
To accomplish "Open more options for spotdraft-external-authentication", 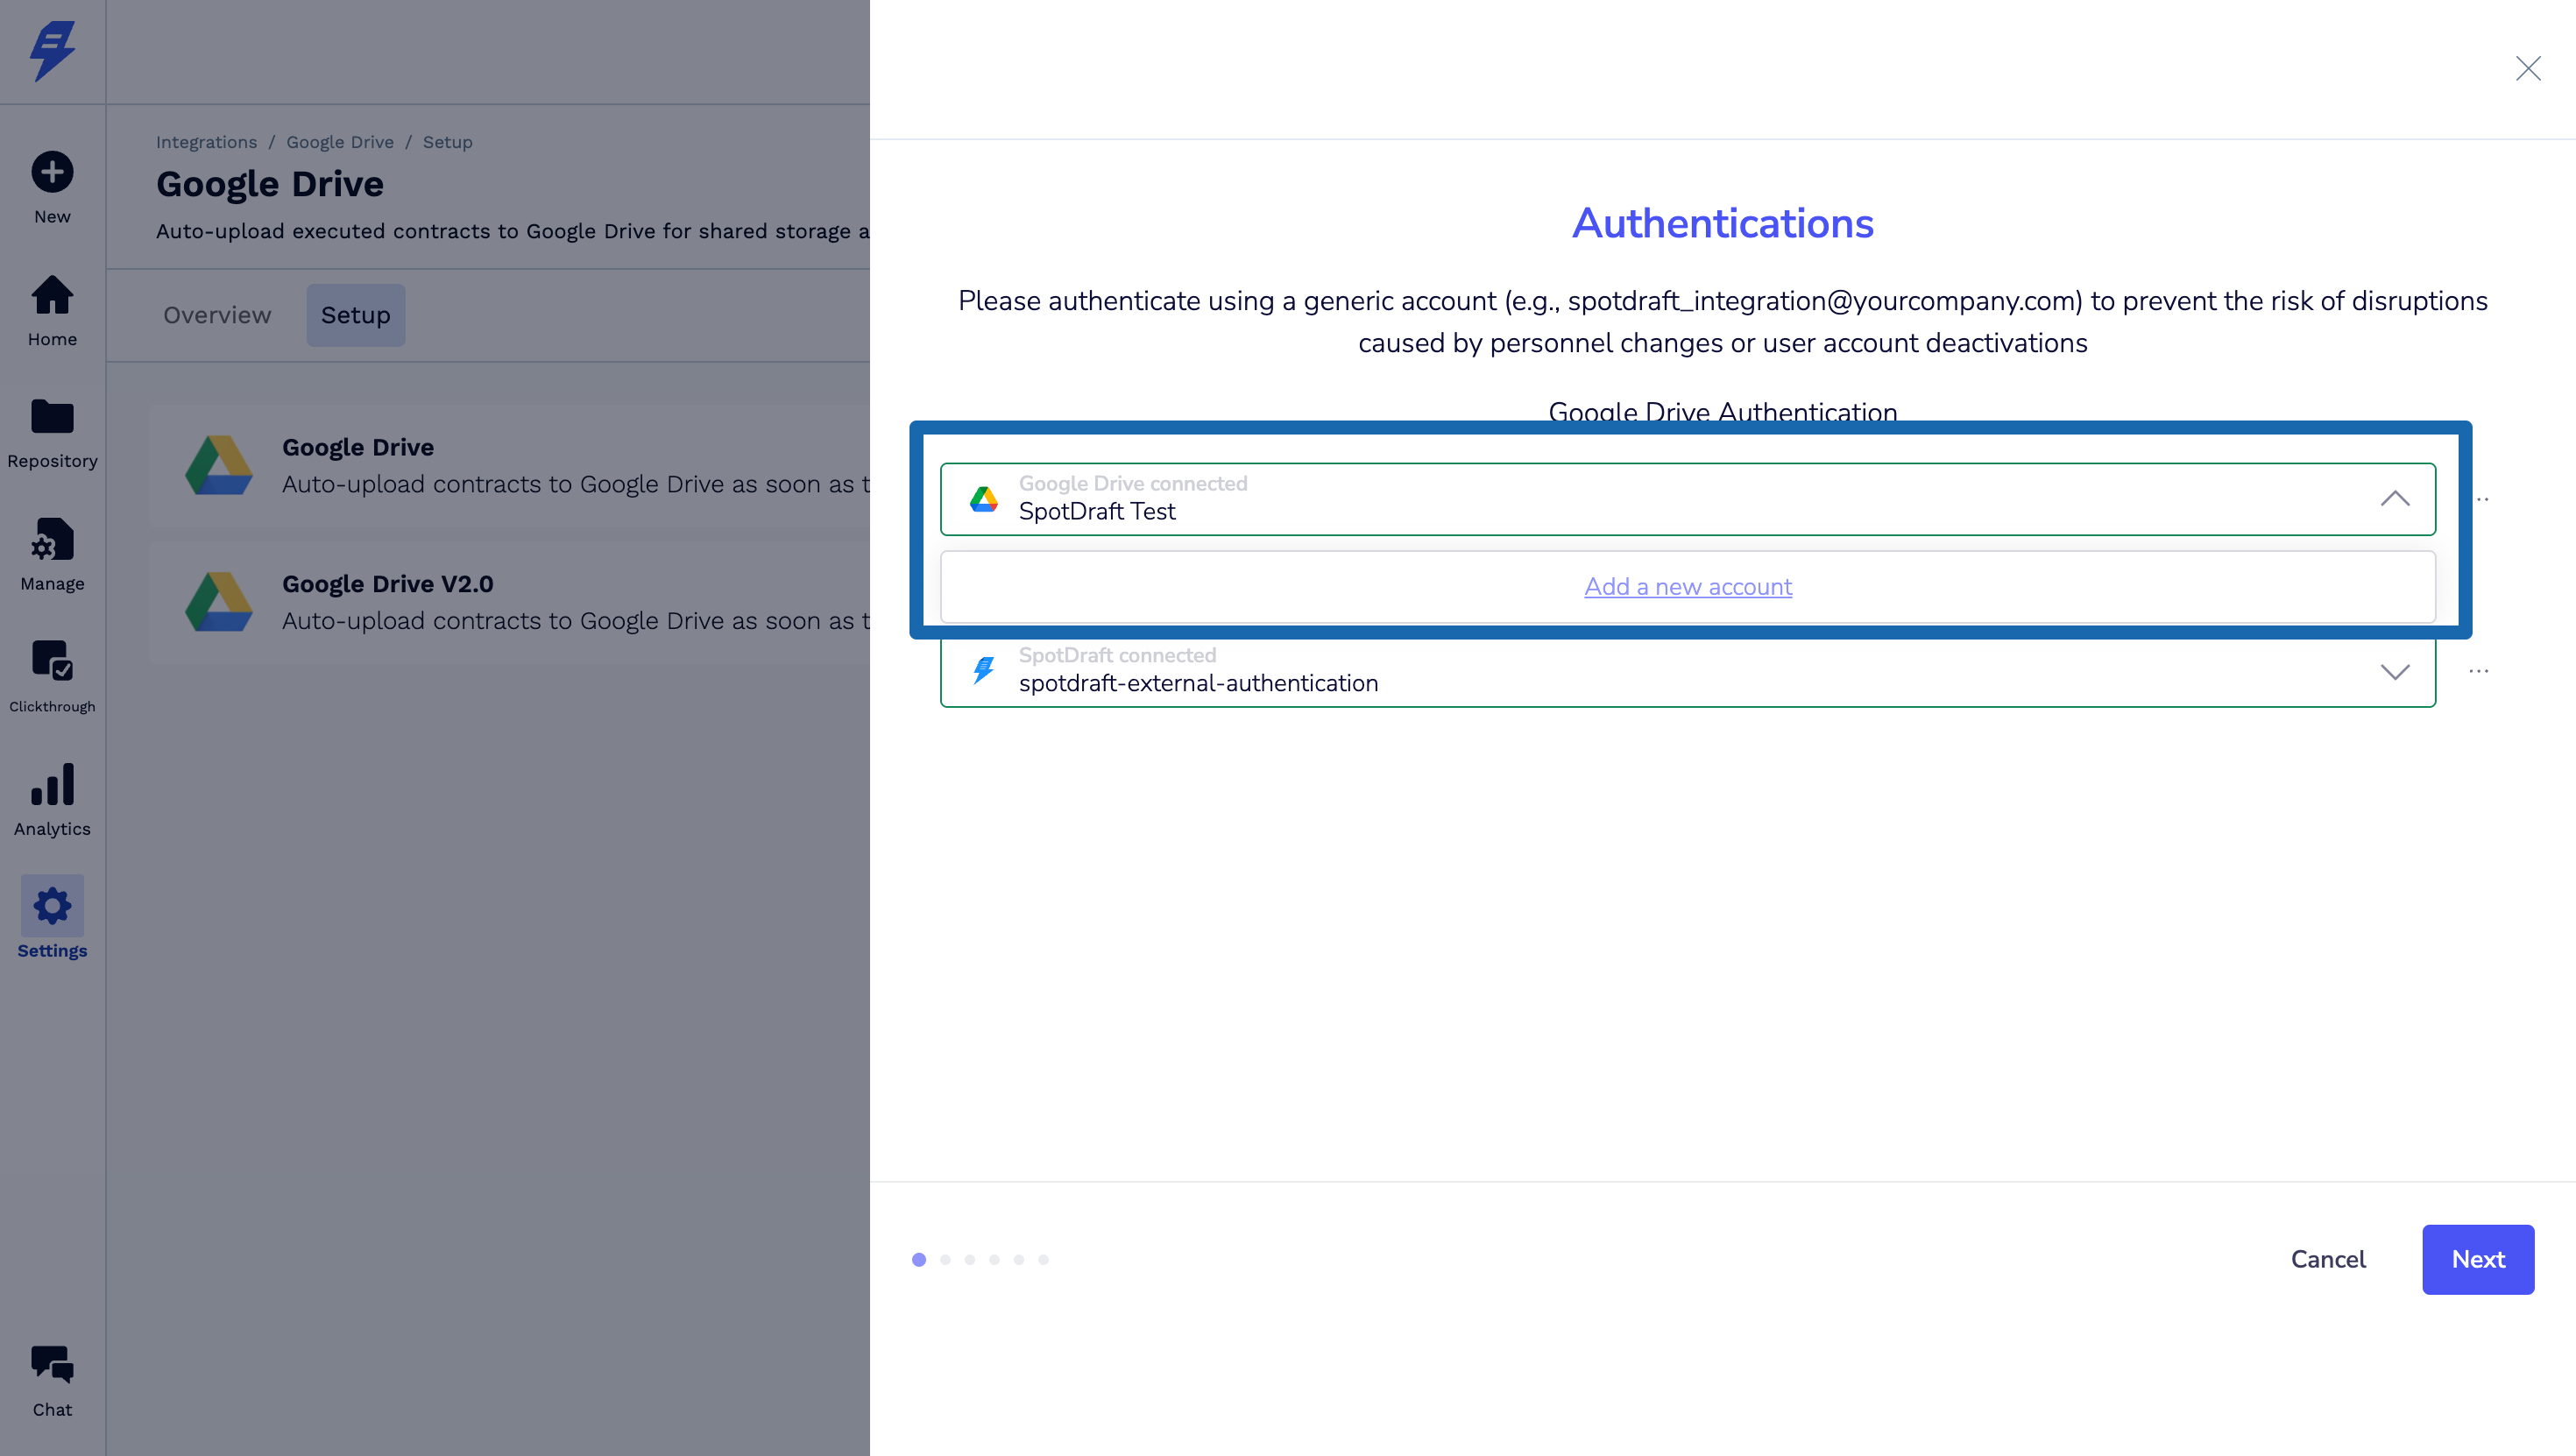I will point(2478,671).
